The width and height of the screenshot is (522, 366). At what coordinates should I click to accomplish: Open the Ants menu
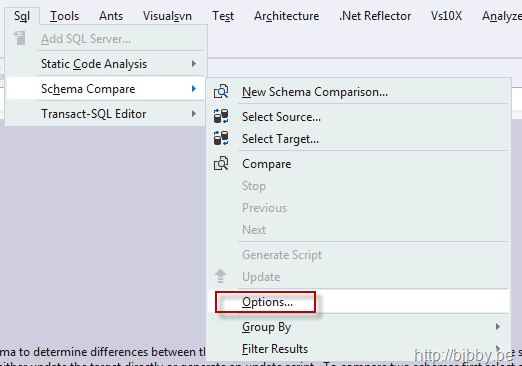point(111,16)
